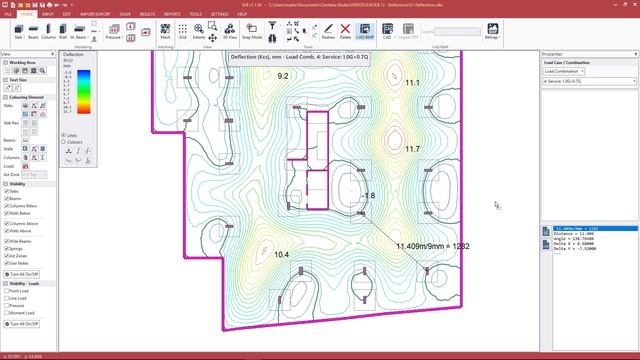Click the first Text Size icon
The width and height of the screenshot is (640, 360).
[x=8, y=88]
